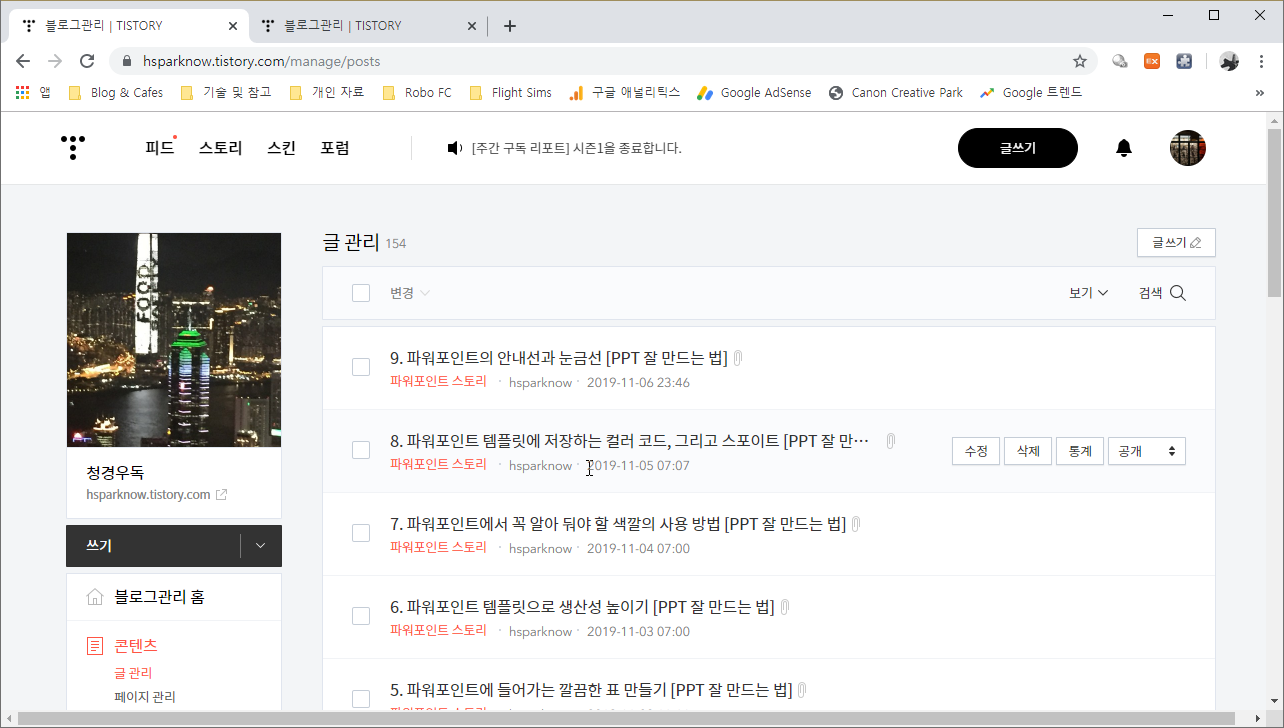Open 포럼 menu

334,148
